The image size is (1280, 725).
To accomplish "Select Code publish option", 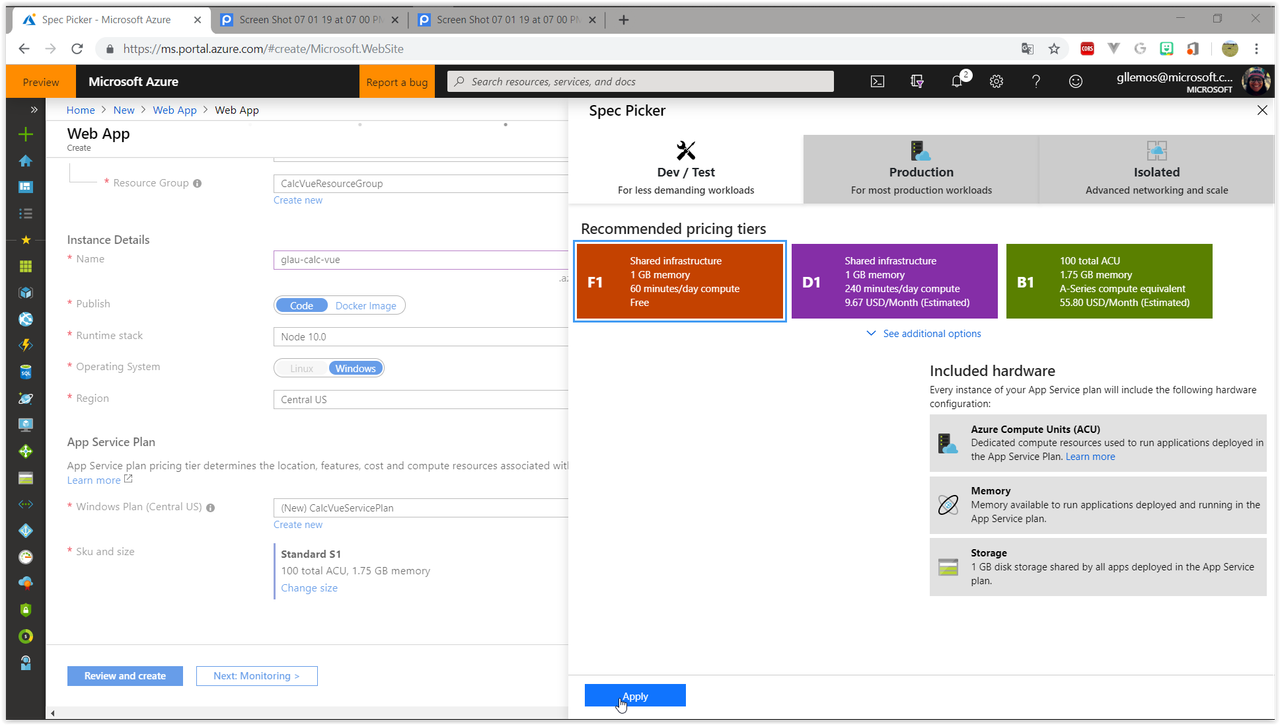I will pos(302,306).
